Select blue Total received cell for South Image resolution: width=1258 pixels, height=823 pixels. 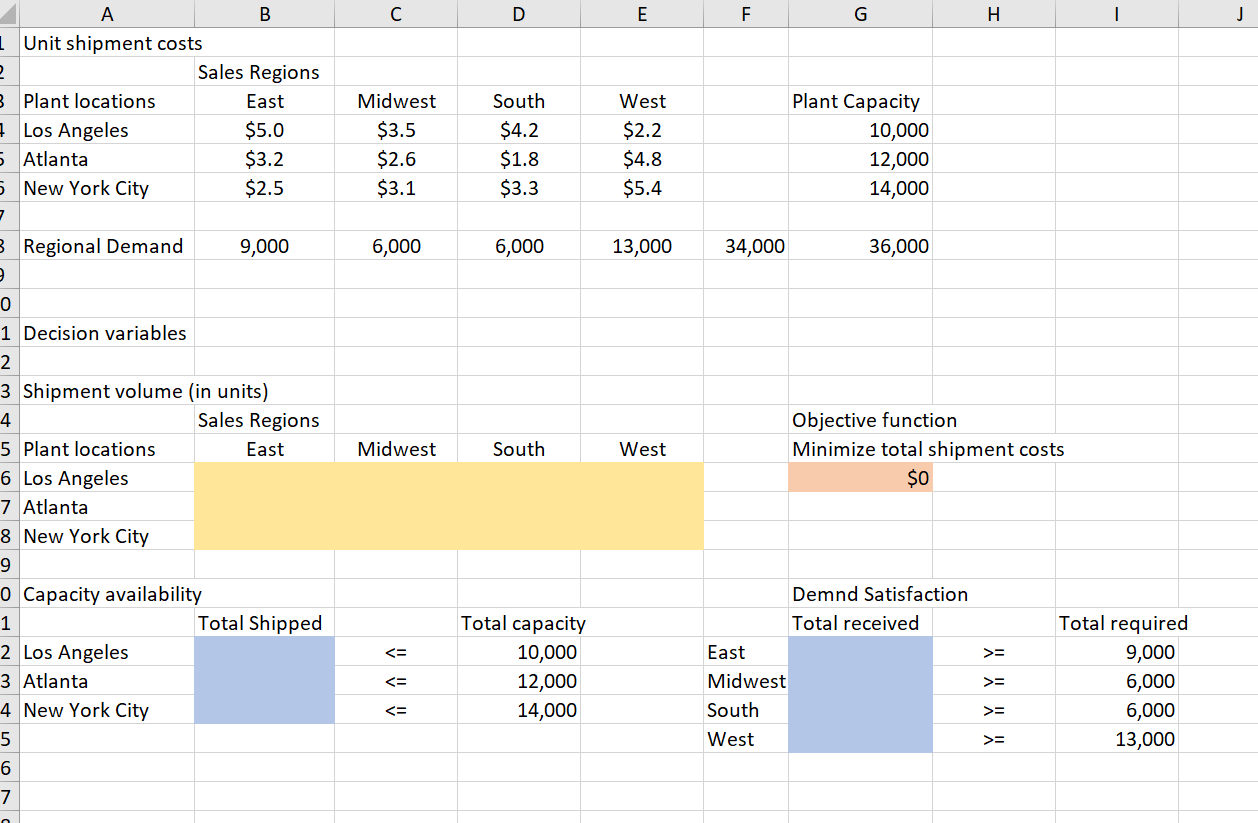(860, 711)
